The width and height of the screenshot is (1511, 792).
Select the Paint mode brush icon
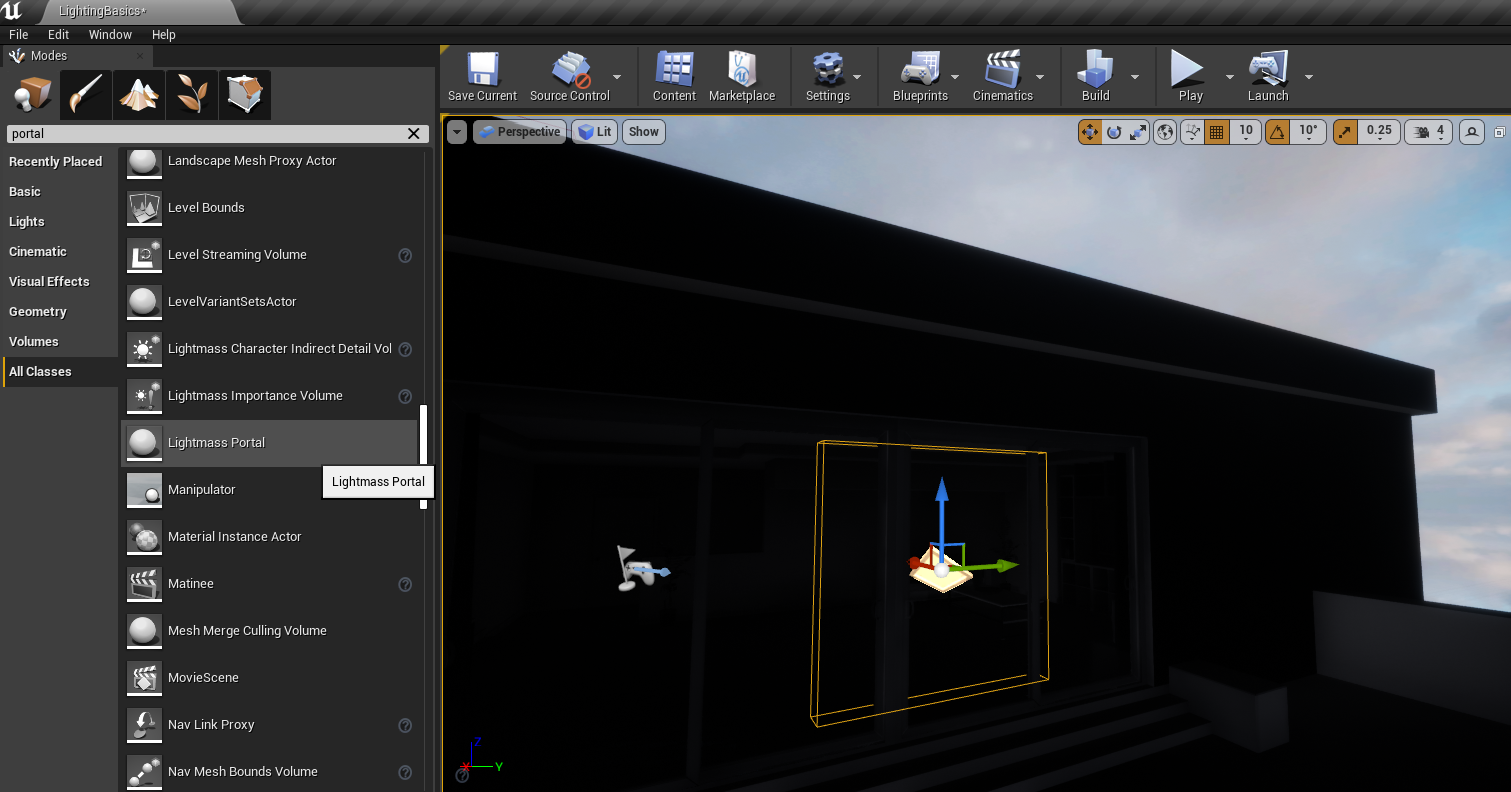[x=86, y=96]
